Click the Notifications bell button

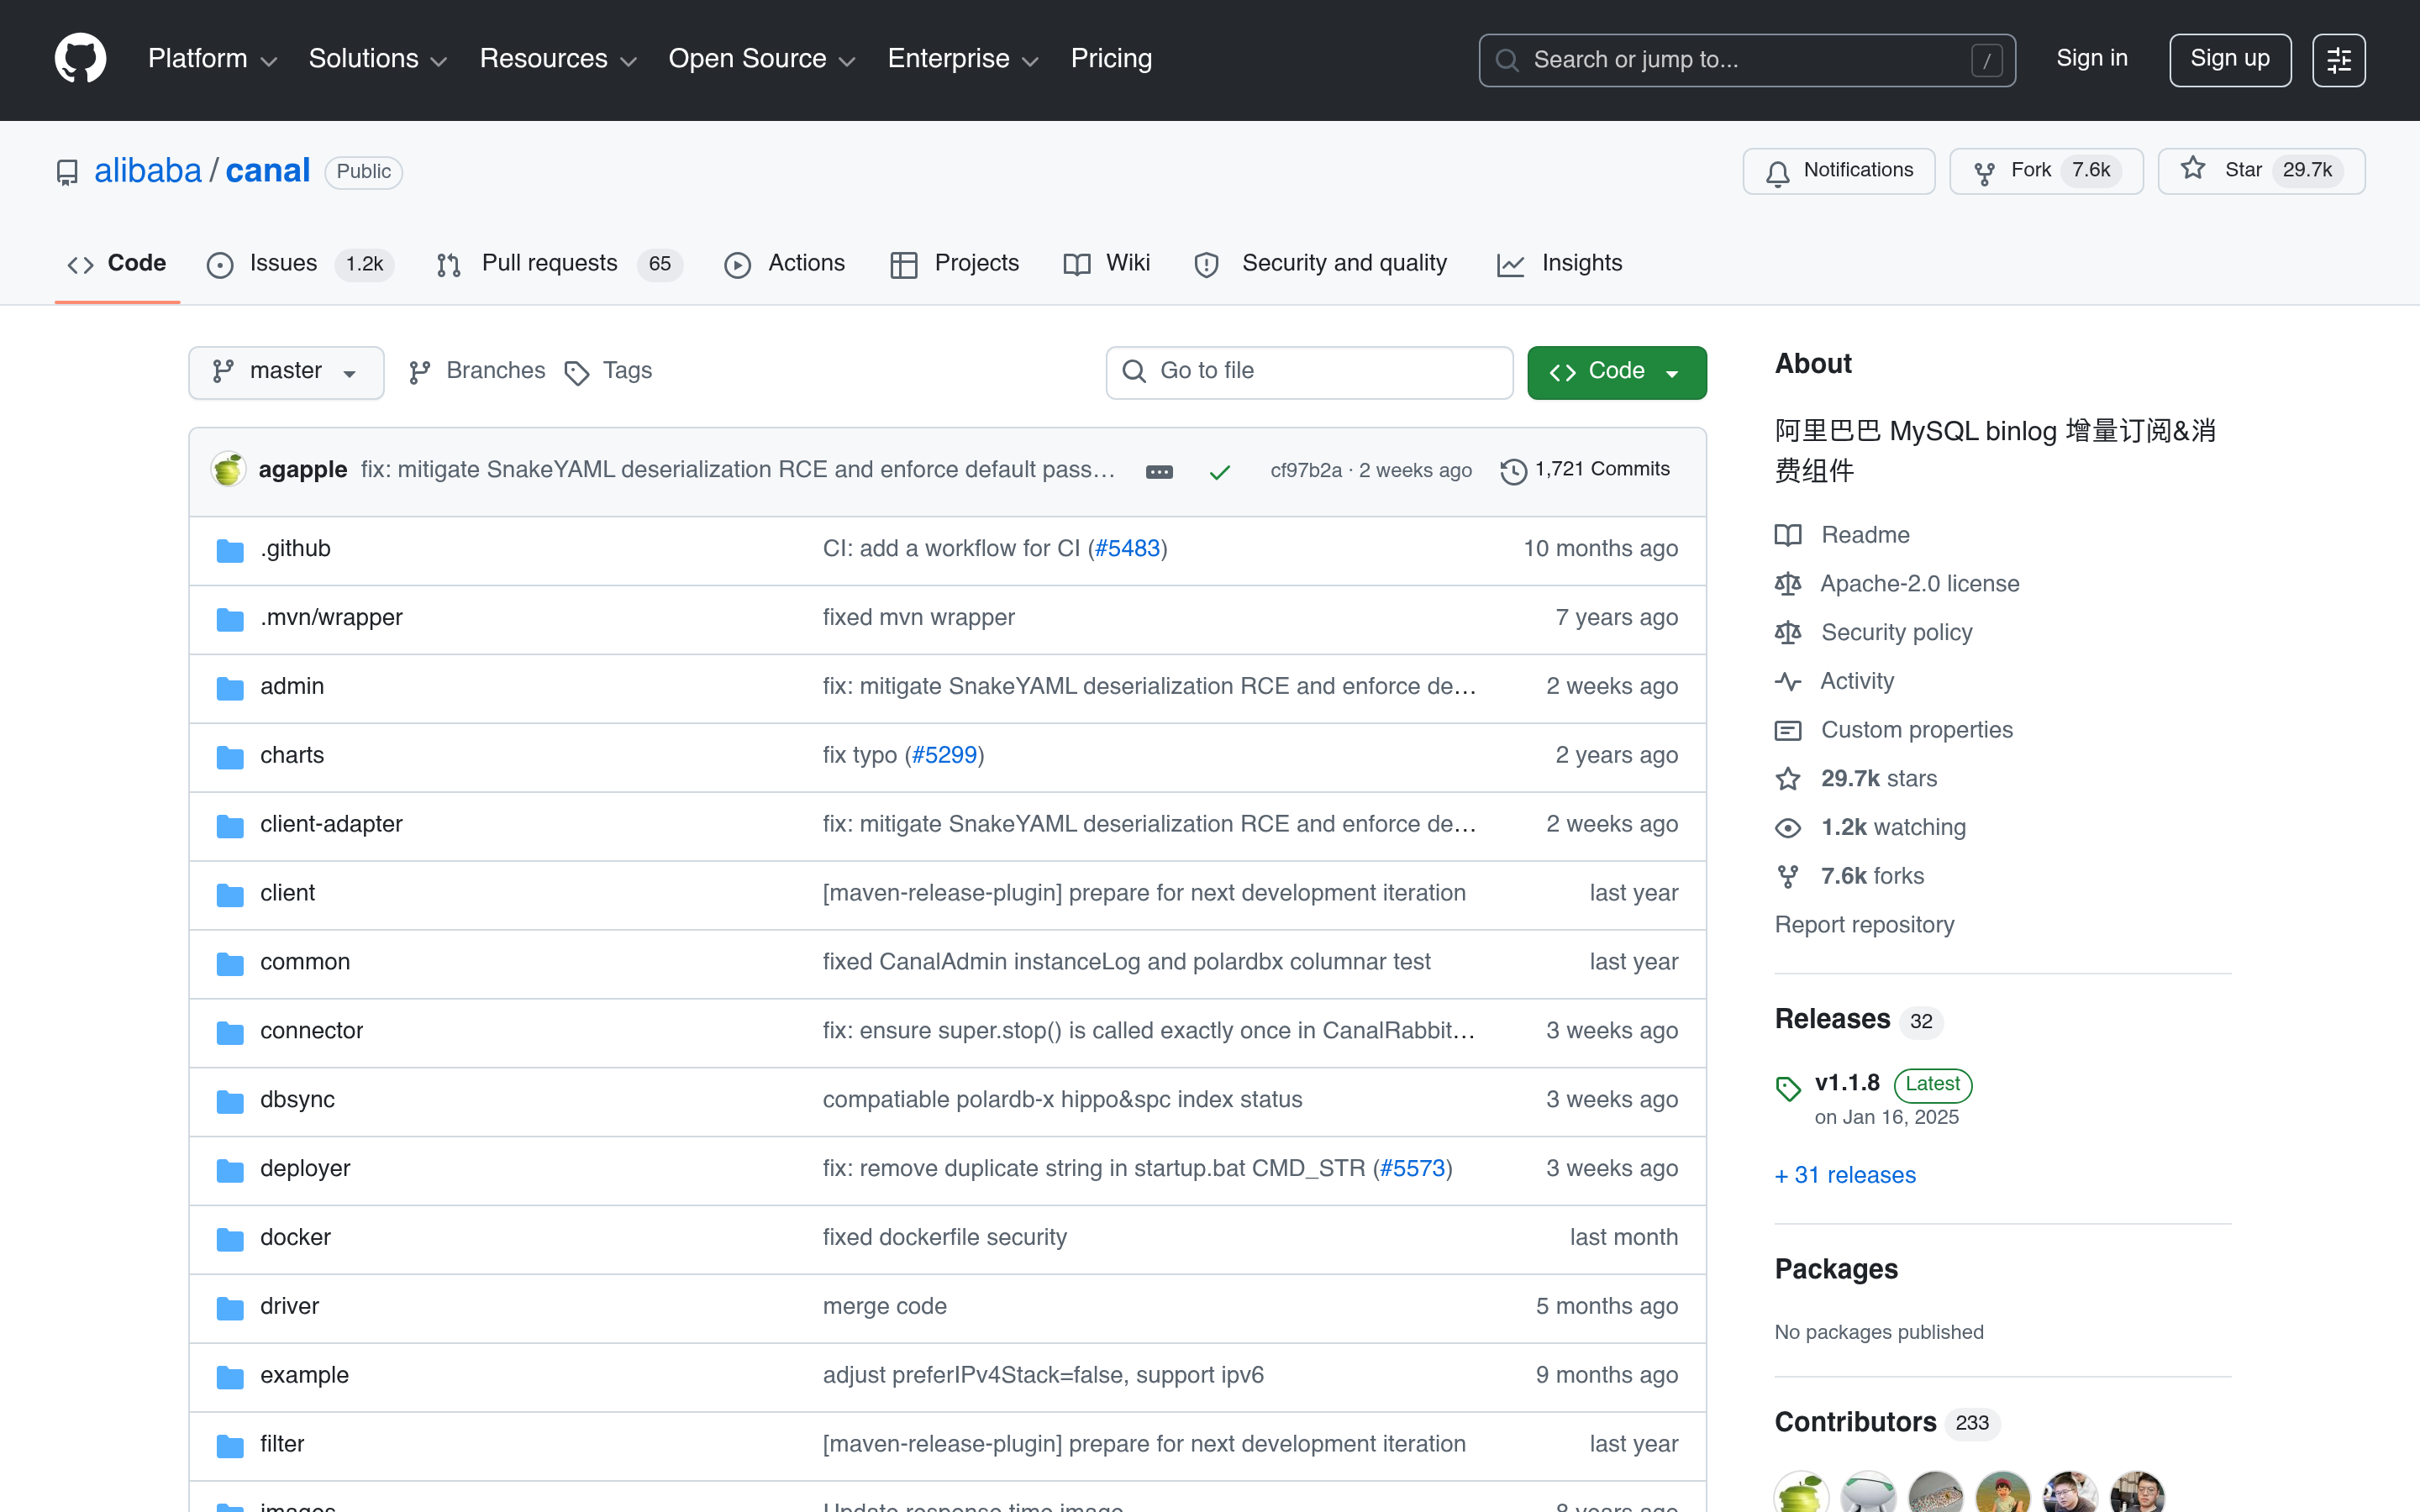(1838, 171)
